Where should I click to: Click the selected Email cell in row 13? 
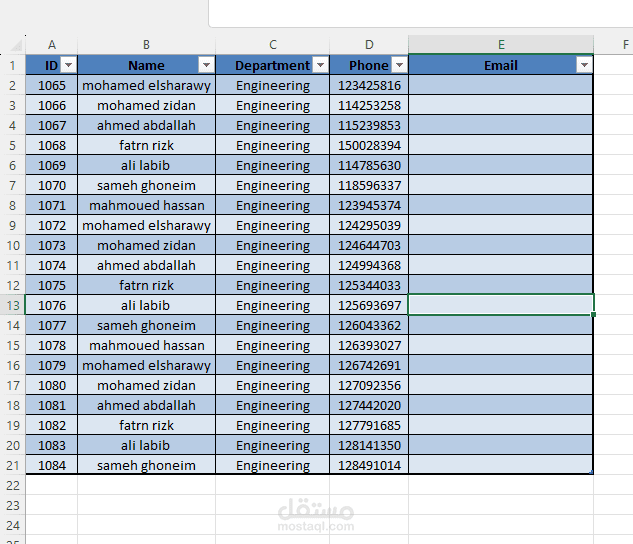501,305
